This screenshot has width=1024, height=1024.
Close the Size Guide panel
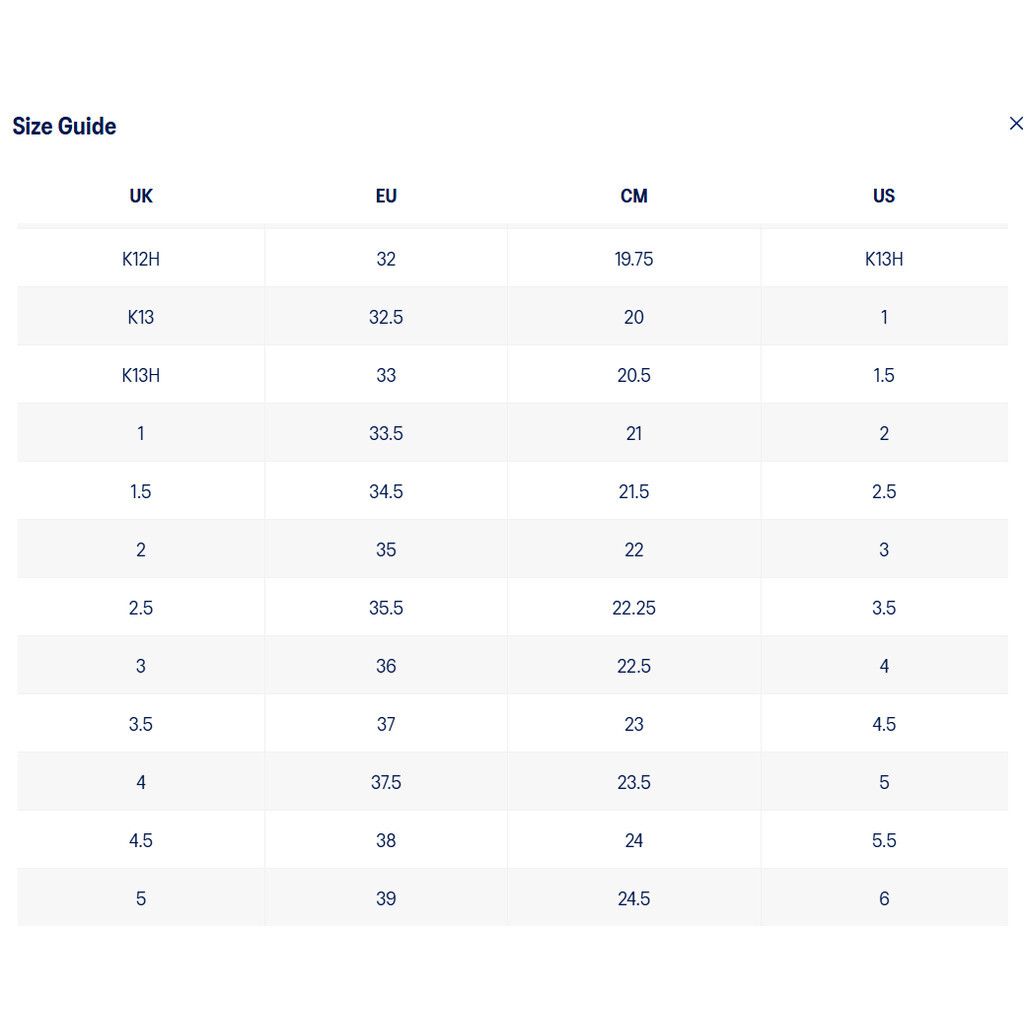point(1016,123)
